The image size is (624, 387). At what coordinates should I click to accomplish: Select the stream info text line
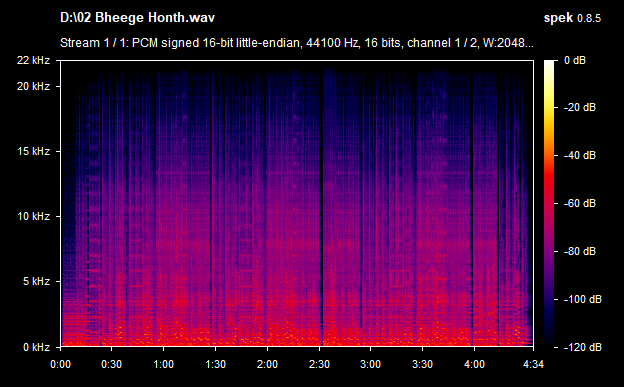point(296,43)
